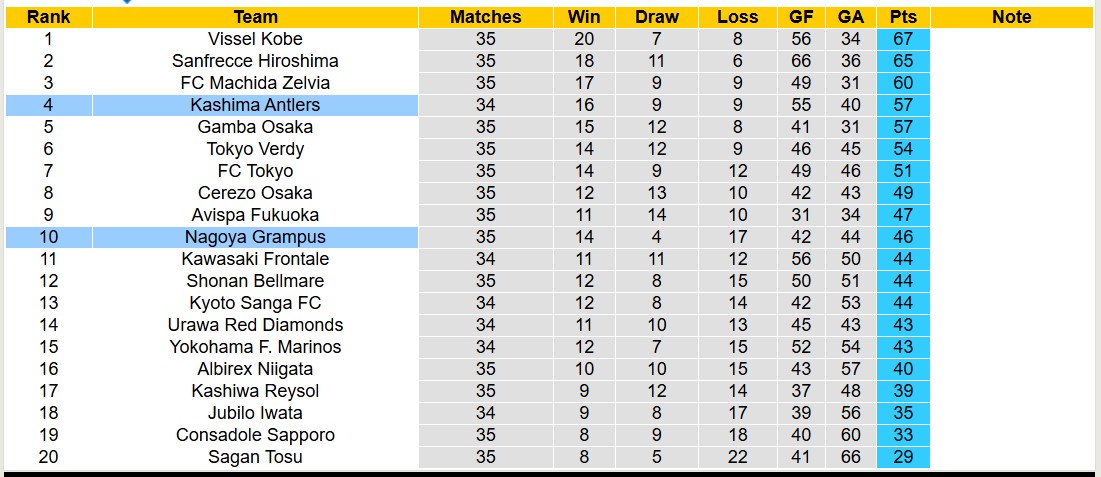Image resolution: width=1101 pixels, height=477 pixels.
Task: Open the FC Machida Zelvia team
Action: point(255,83)
